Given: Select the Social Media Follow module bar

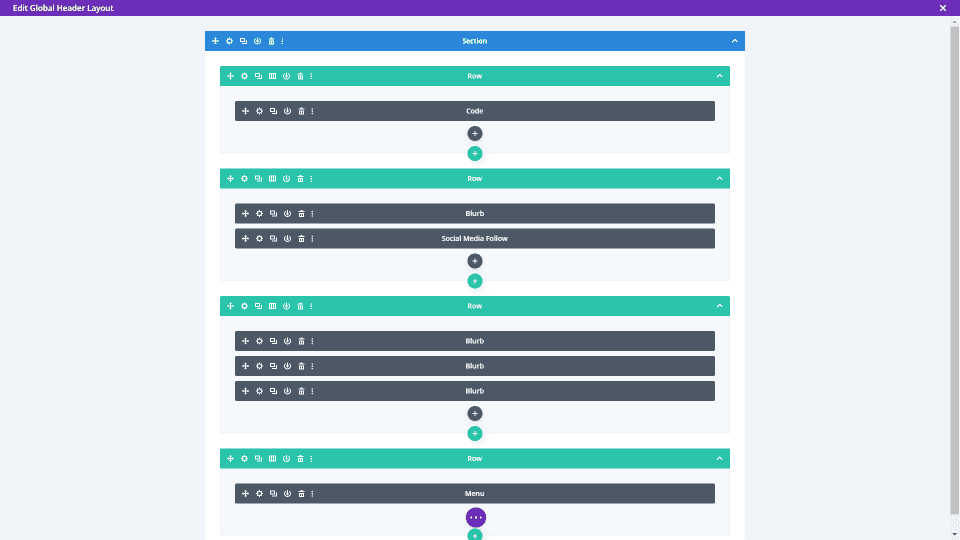Looking at the screenshot, I should 474,238.
